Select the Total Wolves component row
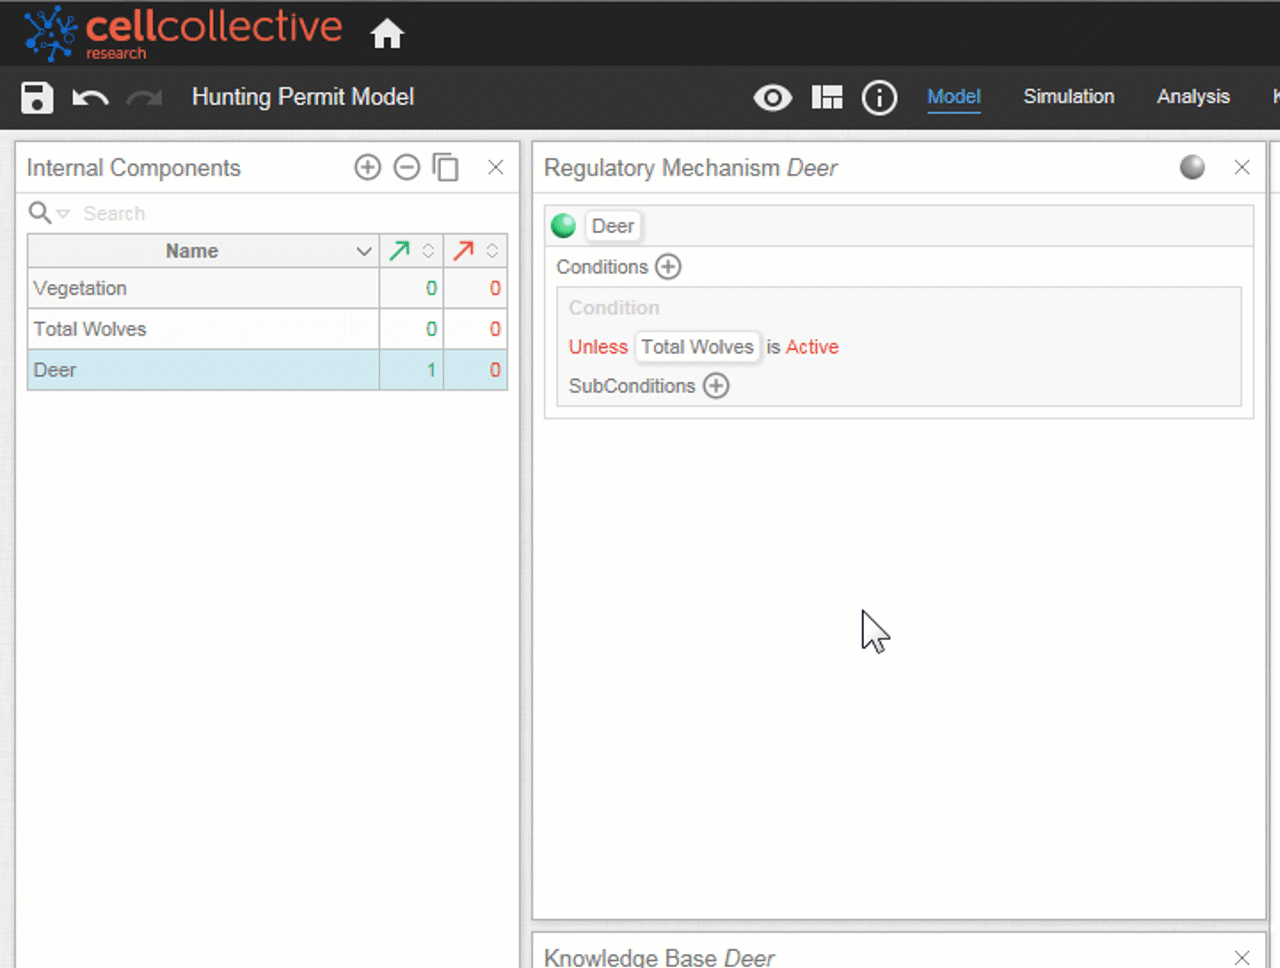Screen dimensions: 1280x968 click(267, 329)
